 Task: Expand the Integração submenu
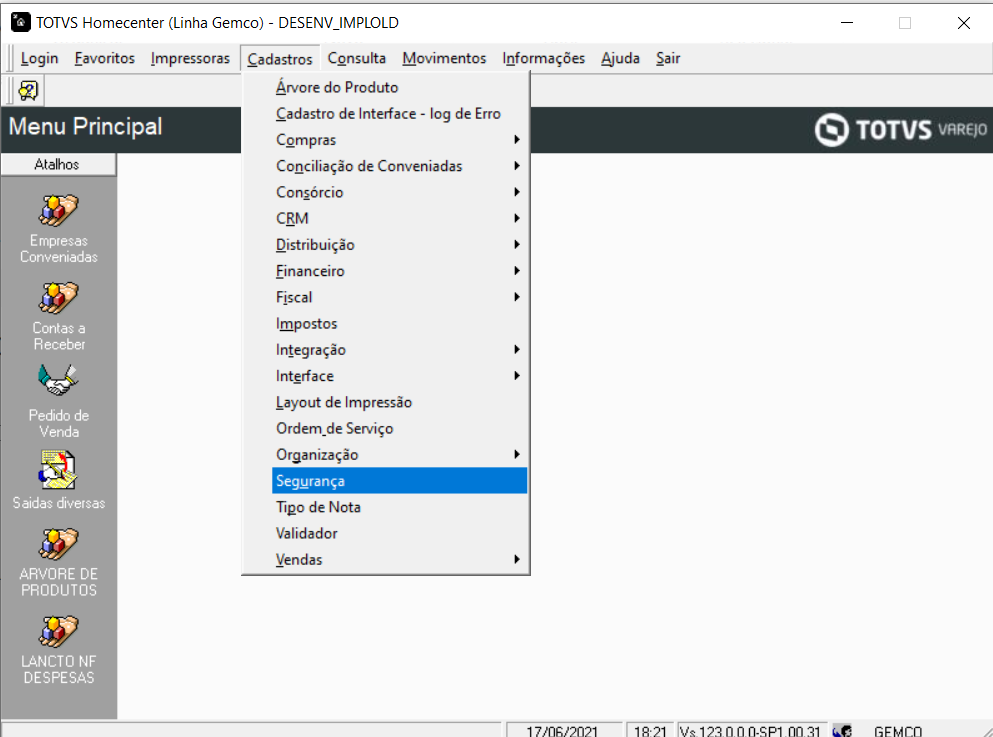[x=400, y=350]
